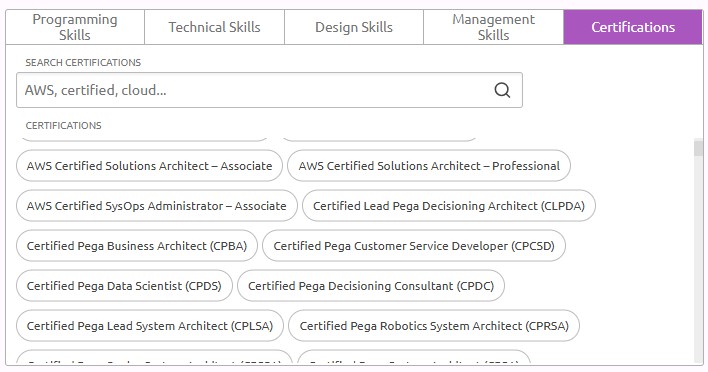Toggle AWS Certified Solutions Architect – Associate chip
The height and width of the screenshot is (372, 708).
pyautogui.click(x=149, y=166)
